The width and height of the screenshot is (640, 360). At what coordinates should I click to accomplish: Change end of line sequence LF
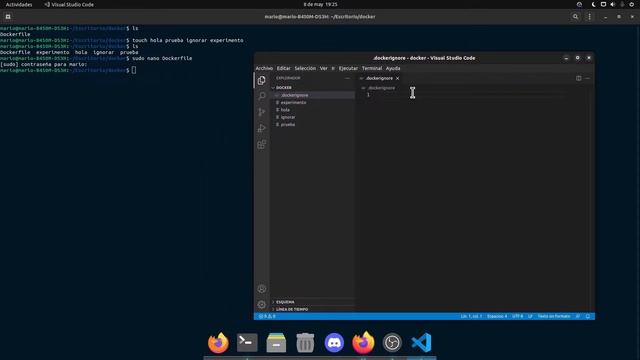click(530, 316)
